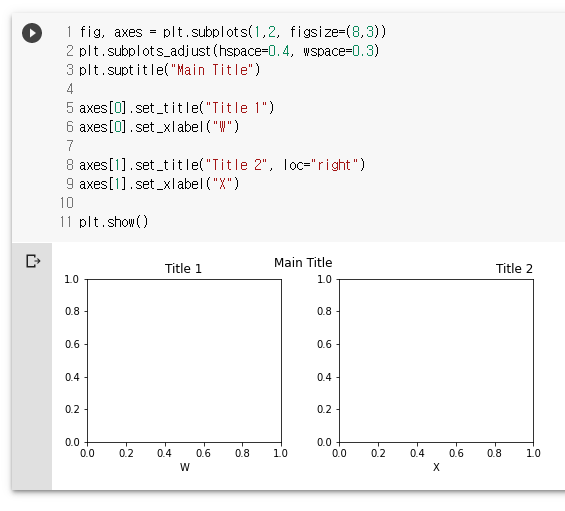Screen dimensions: 565x511
Task: Click the "Main Title" string in code
Action: (x=213, y=70)
